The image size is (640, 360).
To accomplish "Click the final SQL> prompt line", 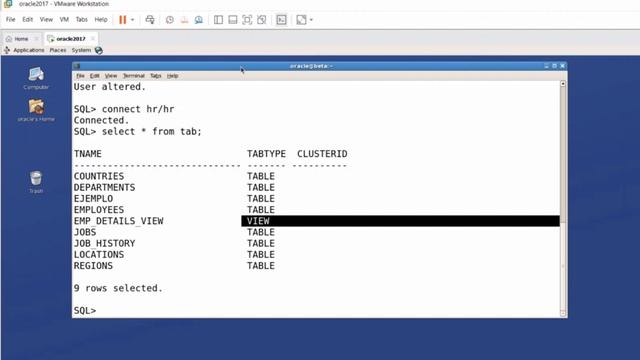I will point(85,311).
